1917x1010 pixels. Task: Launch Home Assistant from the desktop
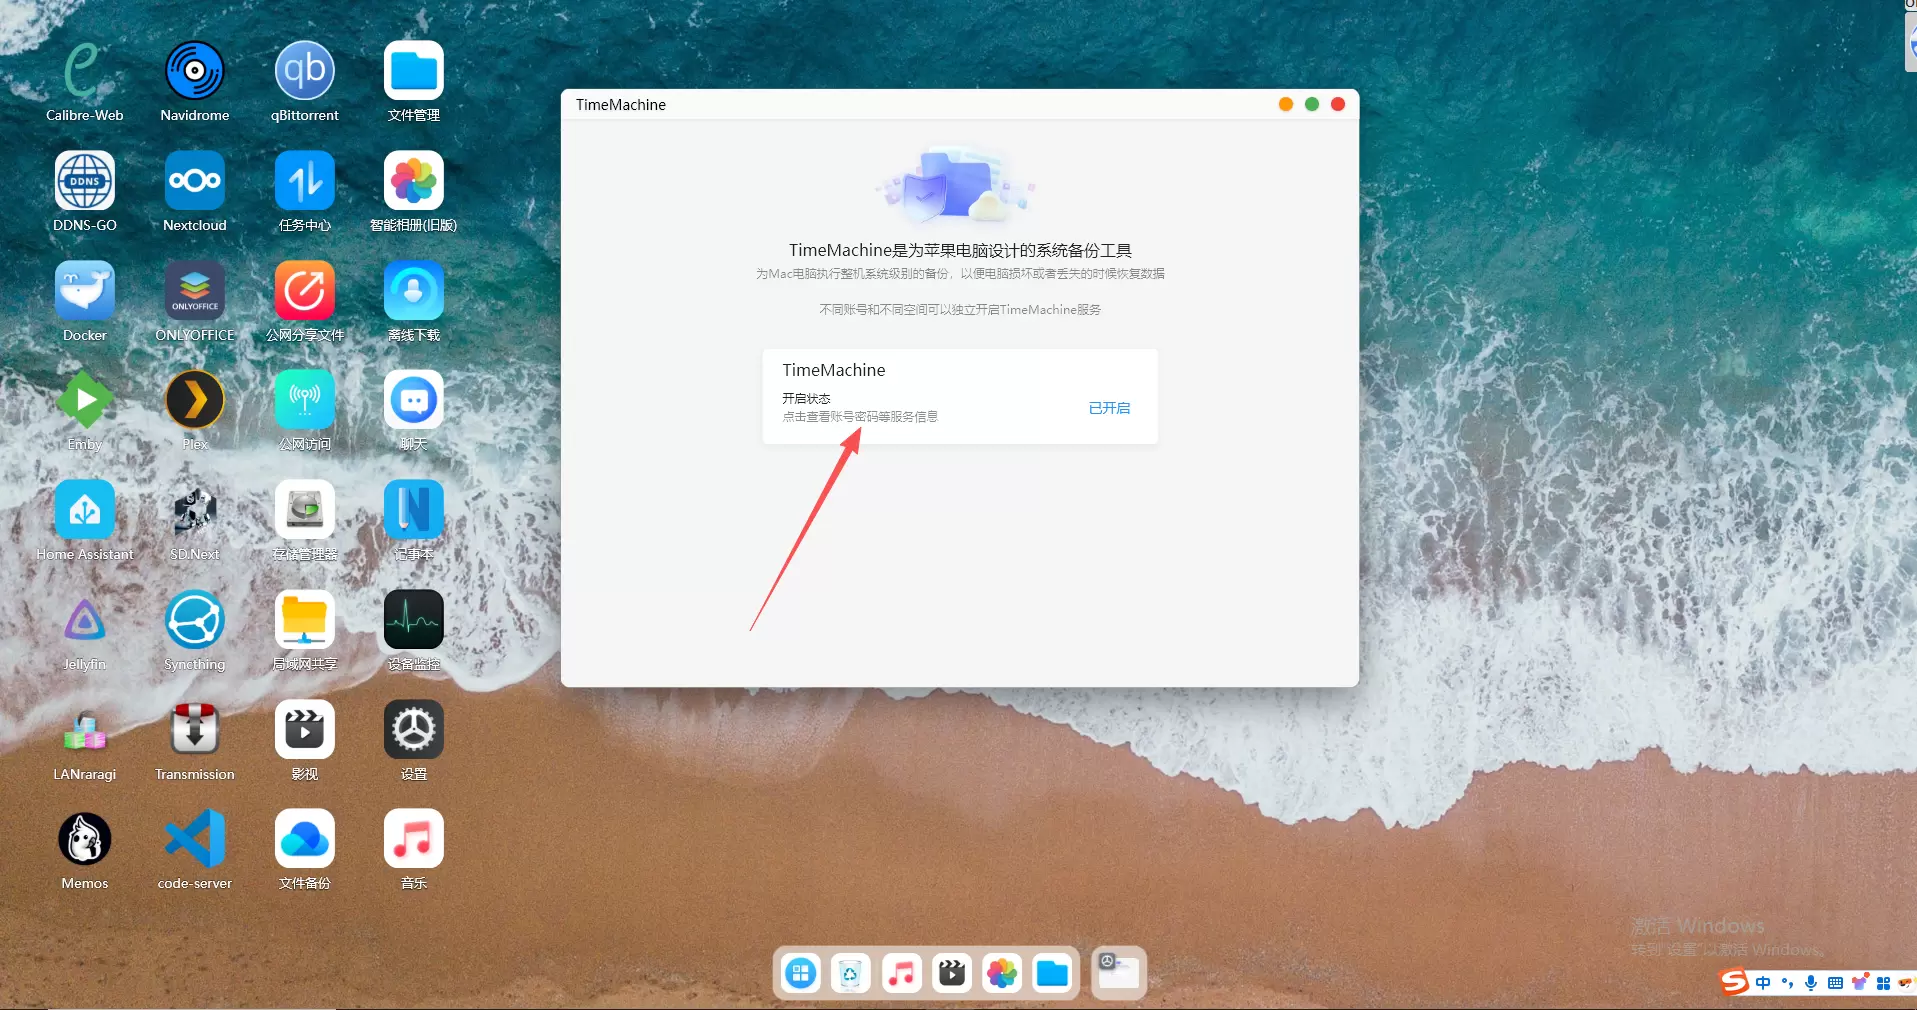(84, 510)
